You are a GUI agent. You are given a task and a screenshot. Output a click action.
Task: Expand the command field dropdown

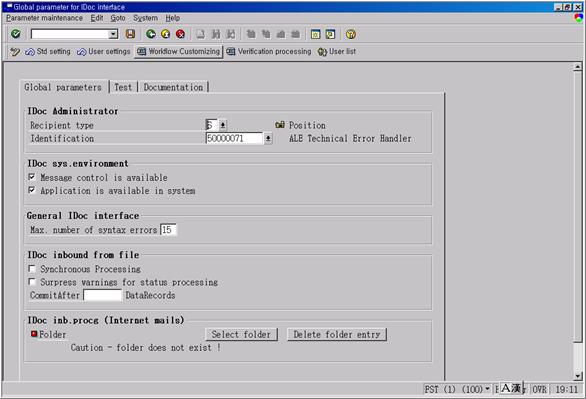pyautogui.click(x=113, y=34)
